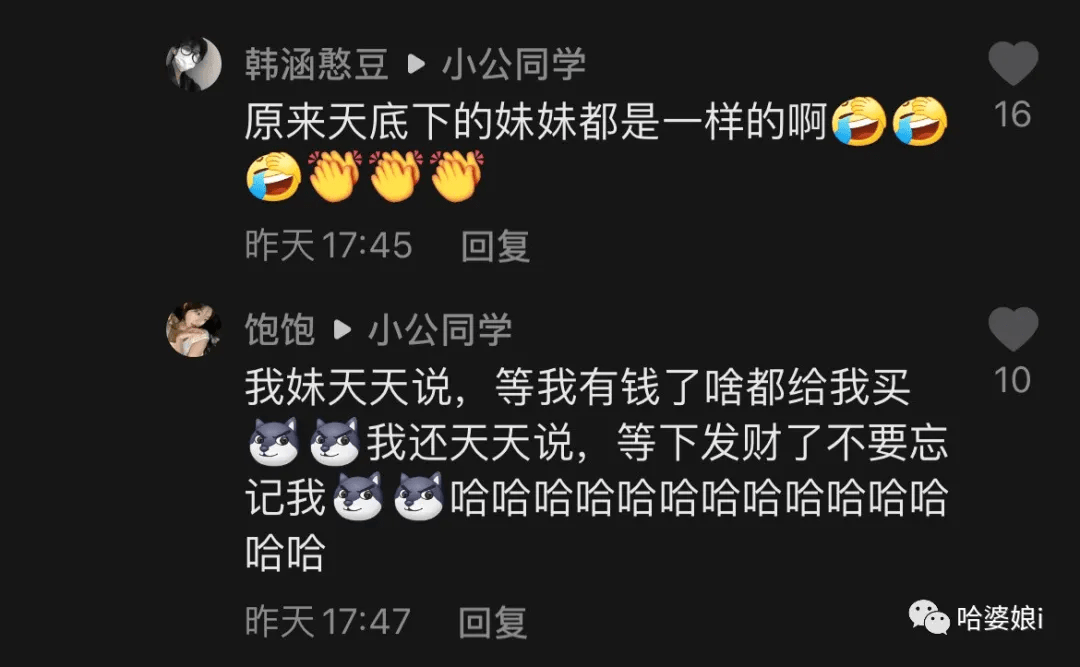Click the reply arrow after 韩涵憨豆
The width and height of the screenshot is (1080, 667).
point(415,64)
